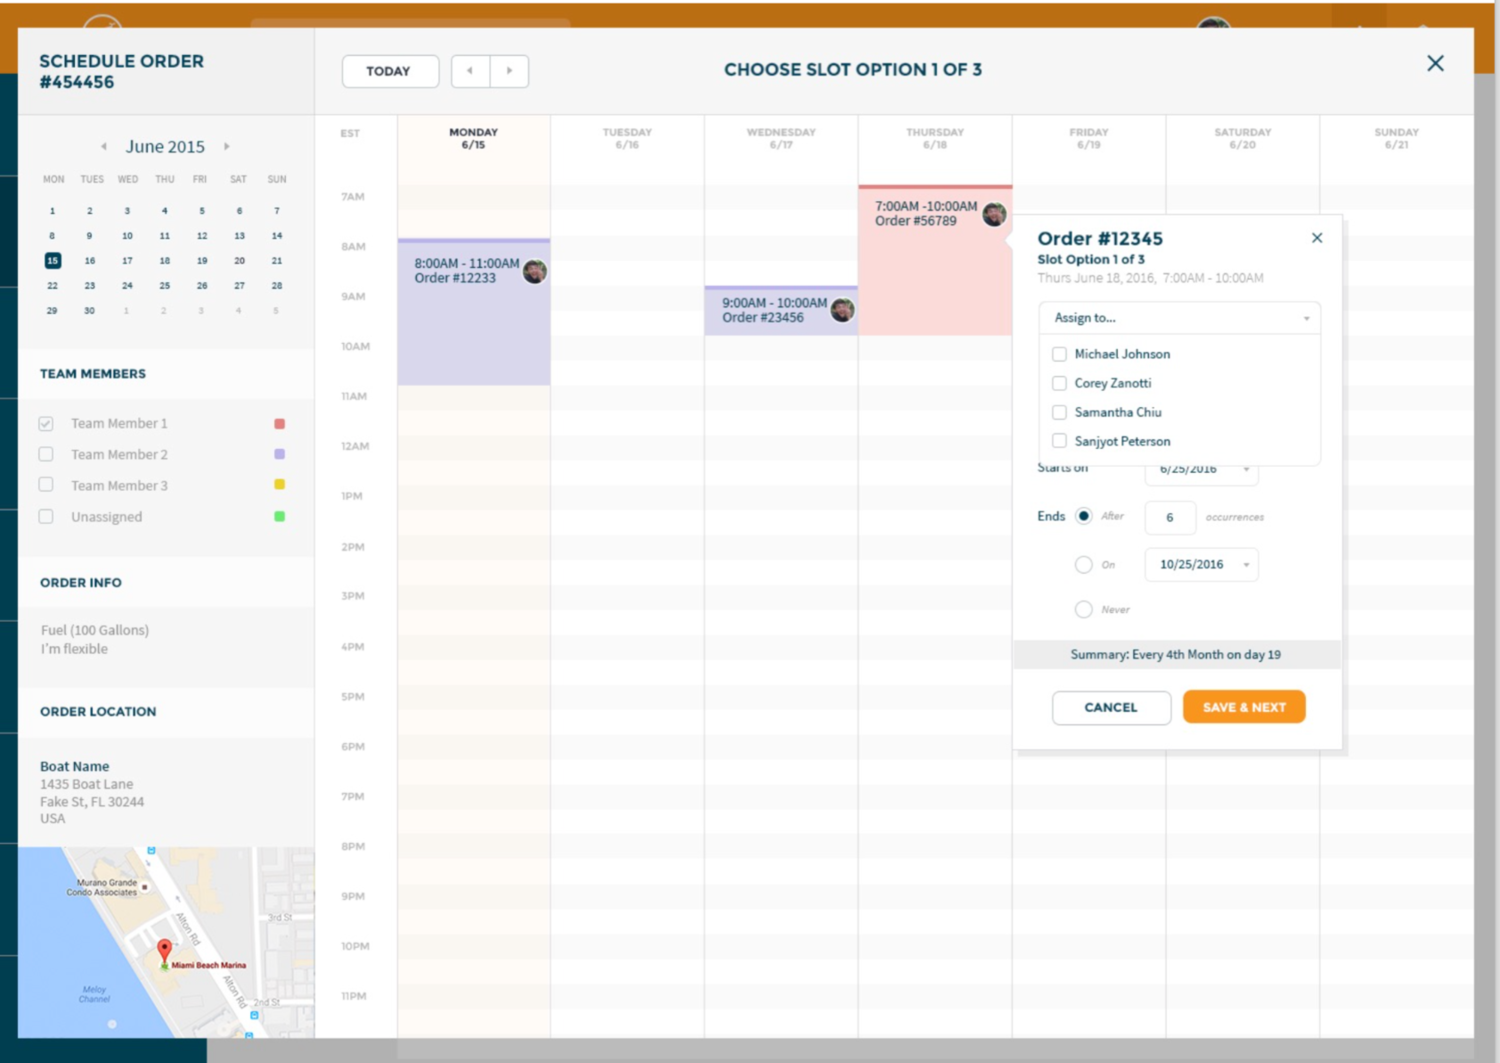
Task: Open the 9:00AM Order #23456 event
Action: (x=781, y=310)
